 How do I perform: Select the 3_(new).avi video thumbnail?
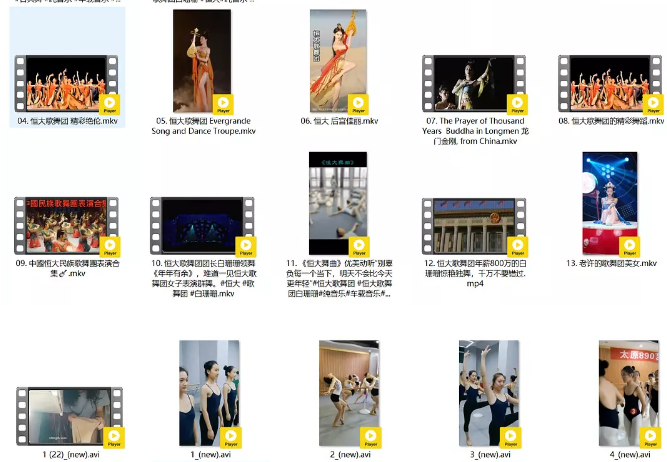coord(489,393)
